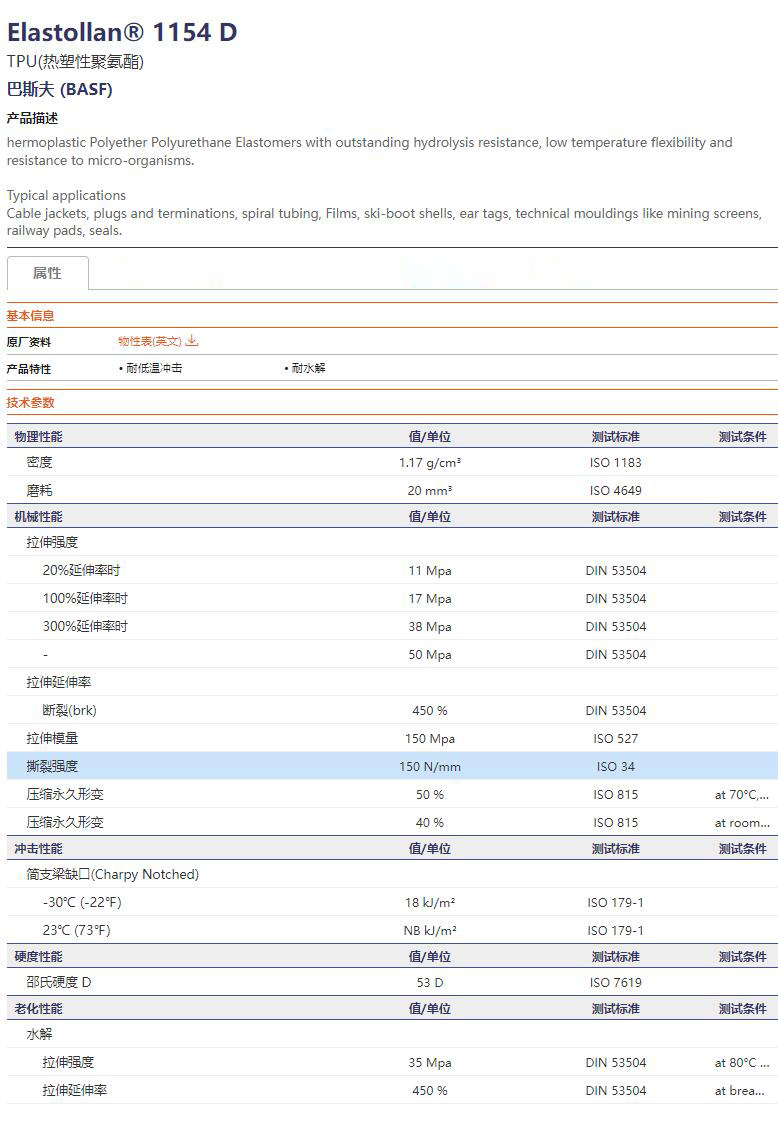Click the 150 Mpa tensile modulus value

pyautogui.click(x=430, y=739)
